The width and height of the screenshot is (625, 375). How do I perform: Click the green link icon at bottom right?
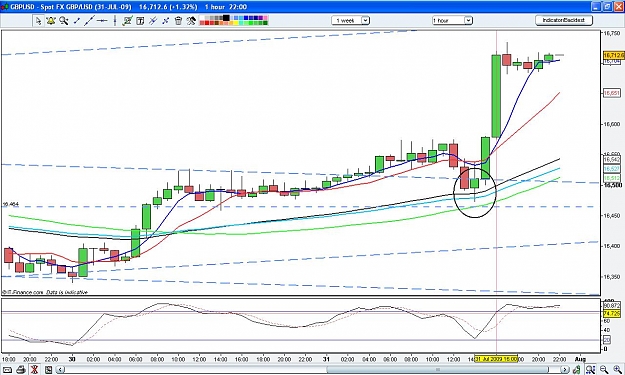coord(577,369)
